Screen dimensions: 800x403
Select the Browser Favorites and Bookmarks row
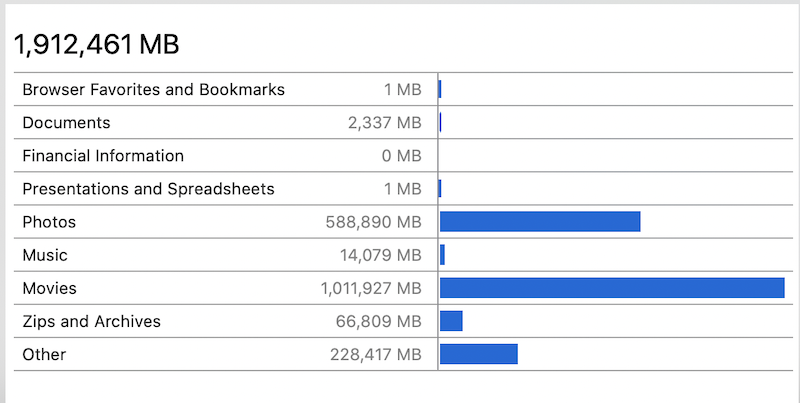403,89
